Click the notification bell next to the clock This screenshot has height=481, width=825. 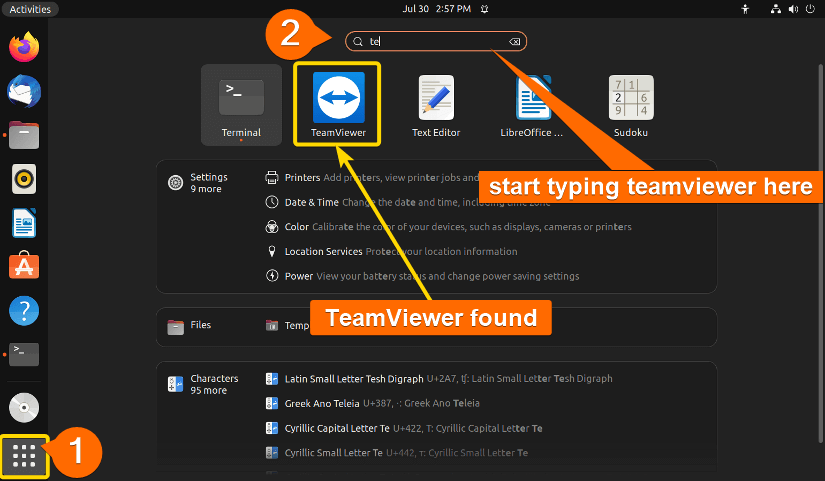485,9
